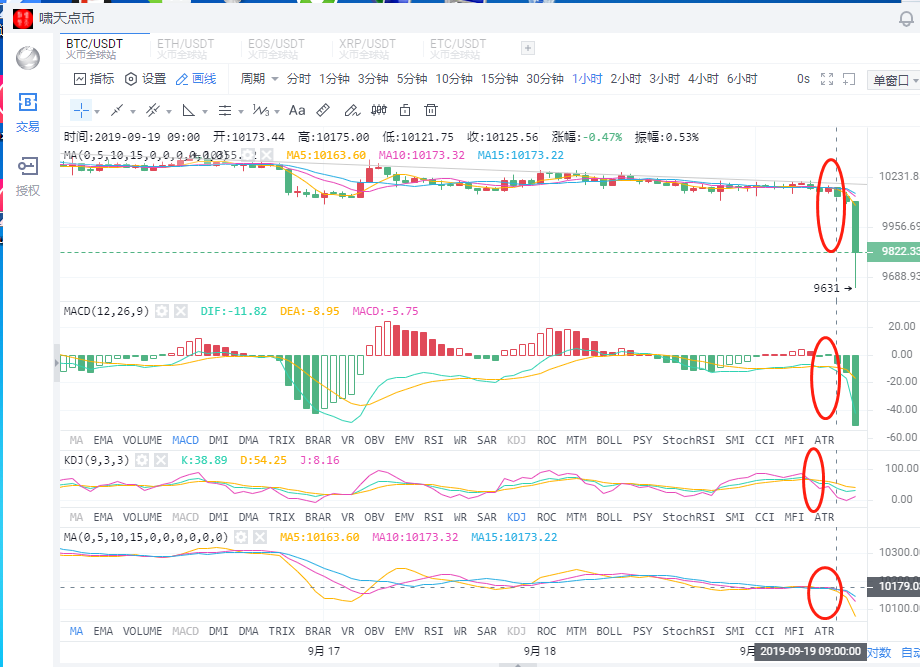This screenshot has height=667, width=920.
Task: Select the parallel channel drawing tool
Action: tap(153, 110)
